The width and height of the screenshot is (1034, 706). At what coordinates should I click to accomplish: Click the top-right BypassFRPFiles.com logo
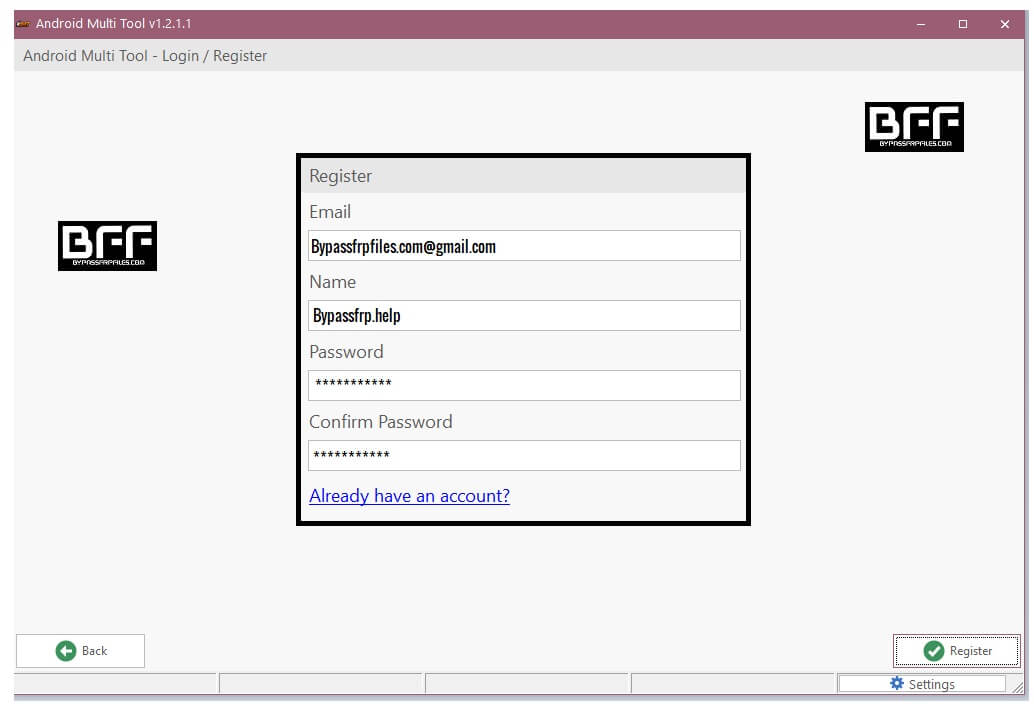click(913, 126)
